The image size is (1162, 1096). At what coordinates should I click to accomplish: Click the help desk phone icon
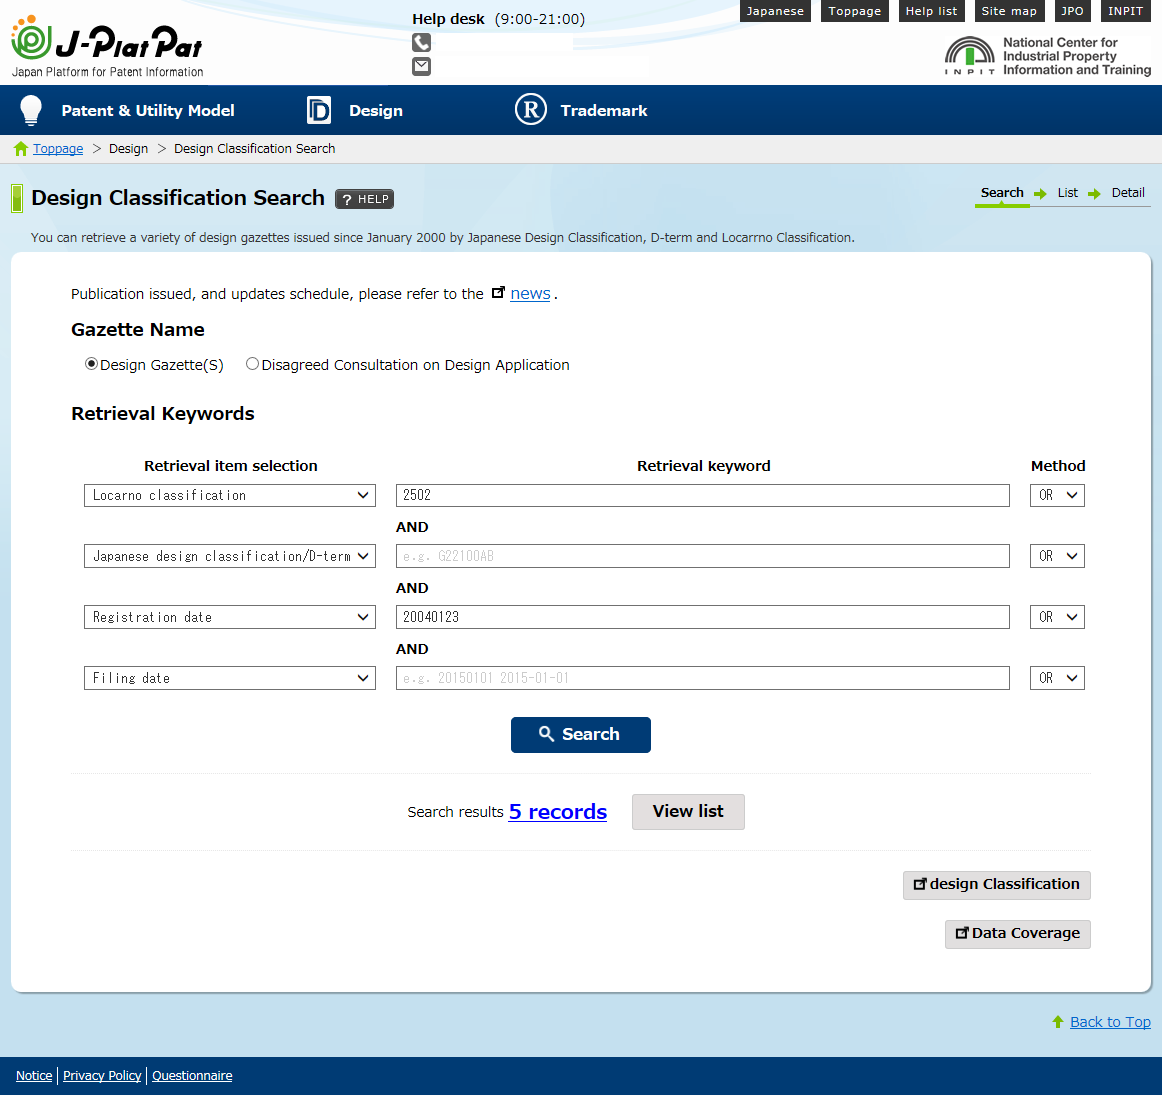[421, 42]
